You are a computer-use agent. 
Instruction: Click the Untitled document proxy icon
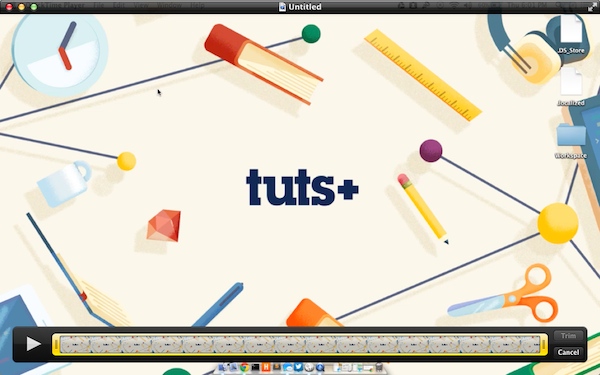click(282, 7)
